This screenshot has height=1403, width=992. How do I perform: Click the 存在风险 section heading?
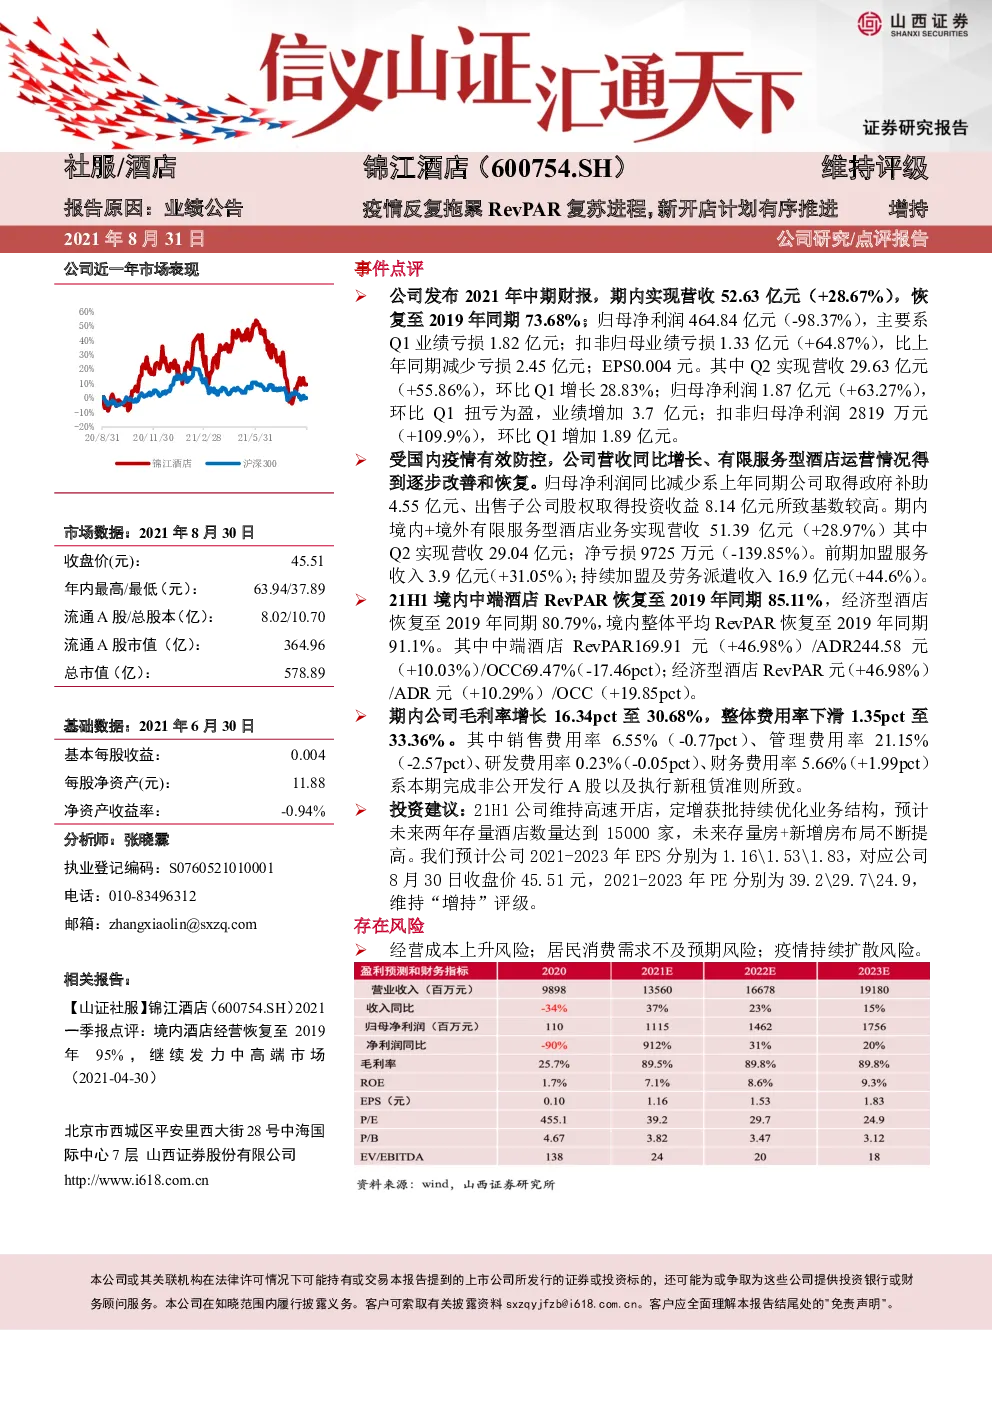389,926
